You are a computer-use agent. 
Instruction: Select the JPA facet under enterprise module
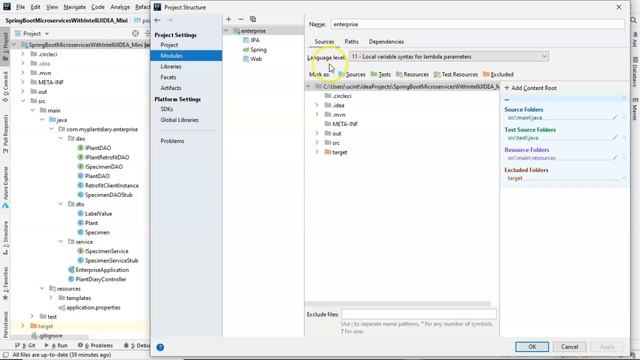coord(251,40)
